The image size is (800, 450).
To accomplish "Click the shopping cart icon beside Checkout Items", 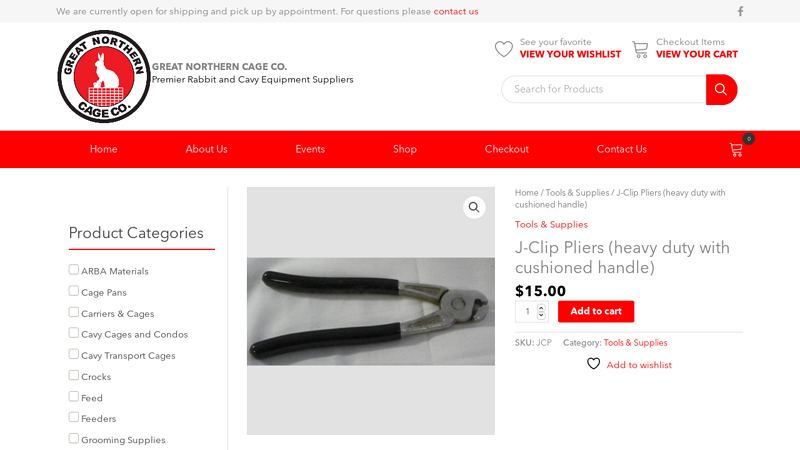I will click(x=640, y=49).
